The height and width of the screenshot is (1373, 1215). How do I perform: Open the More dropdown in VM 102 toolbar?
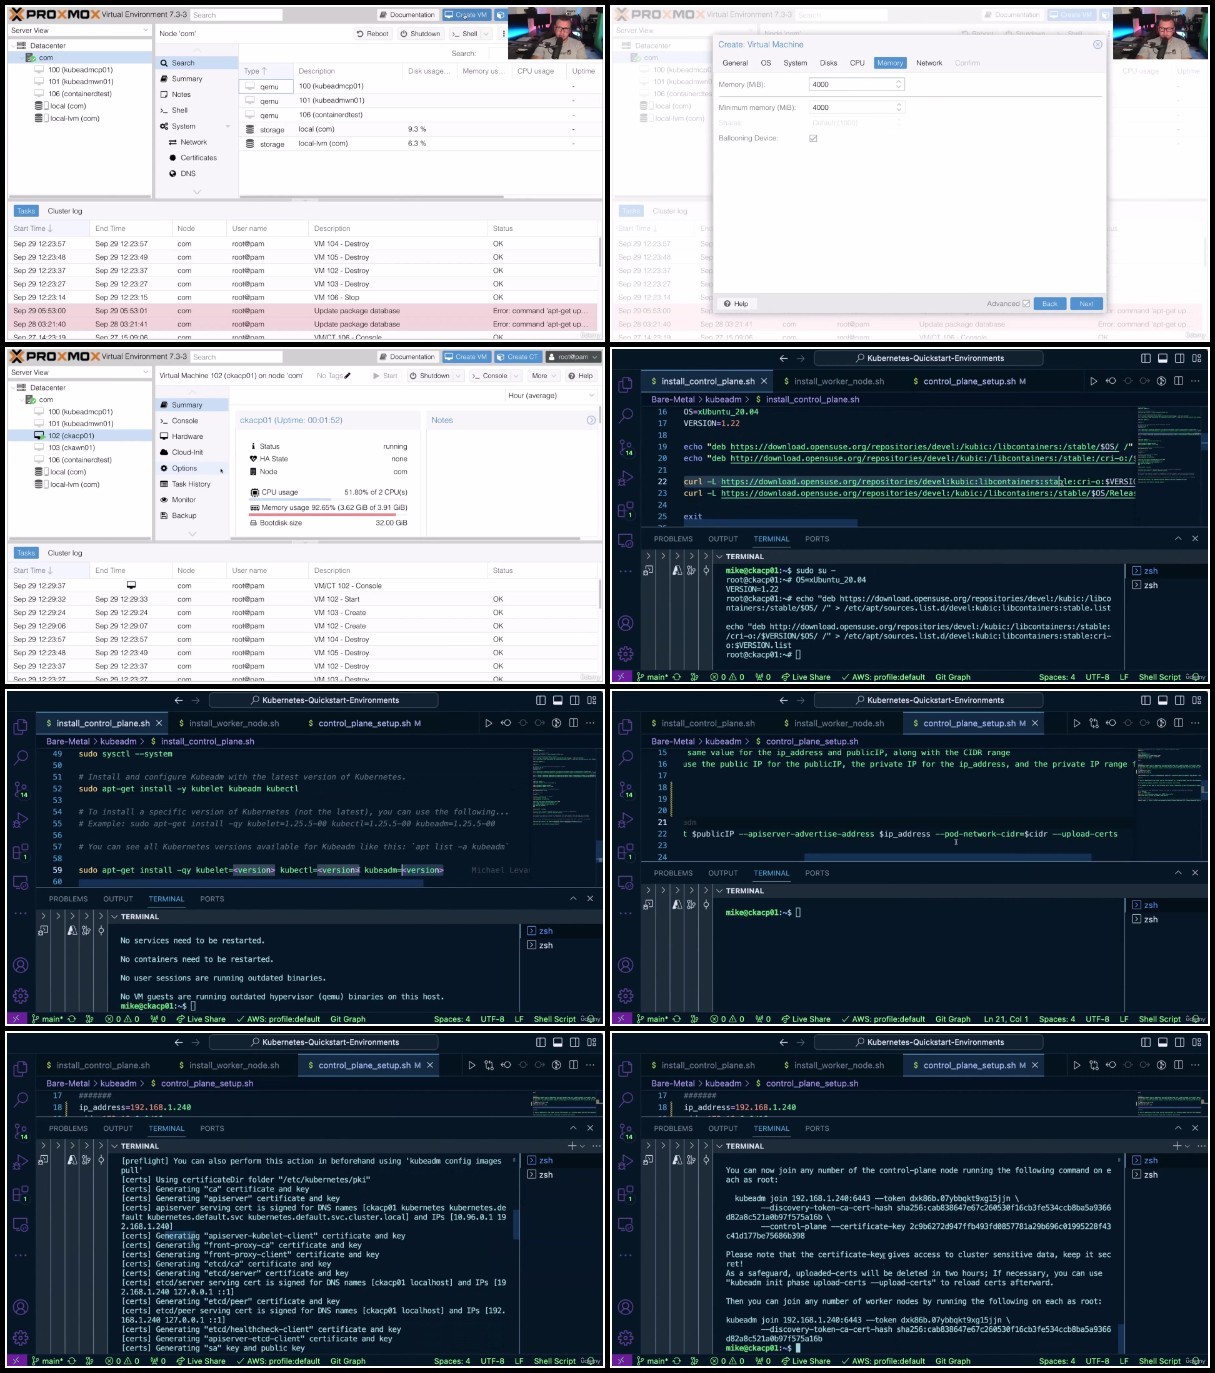[x=544, y=376]
